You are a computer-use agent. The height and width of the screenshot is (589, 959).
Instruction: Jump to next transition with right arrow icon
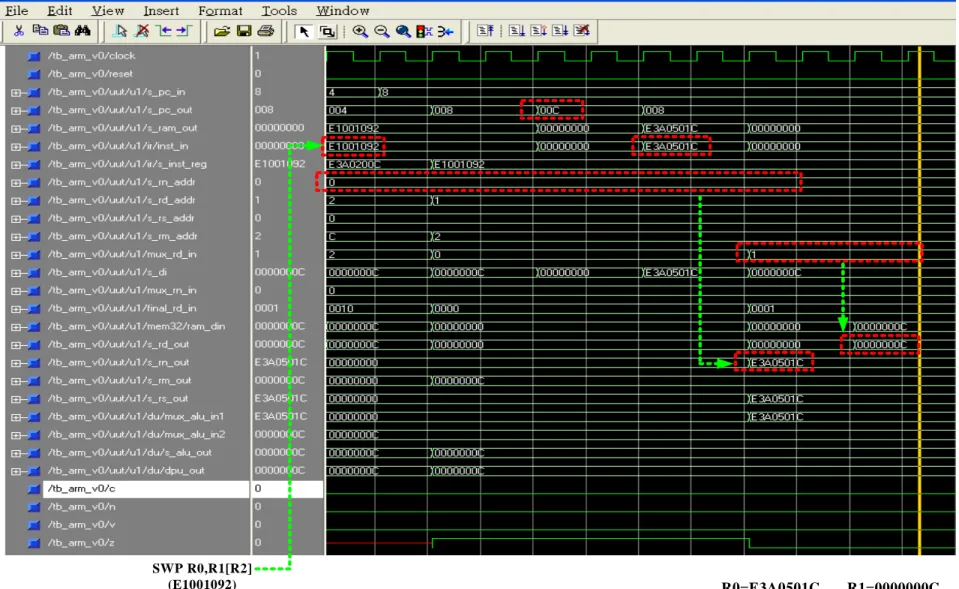(183, 31)
